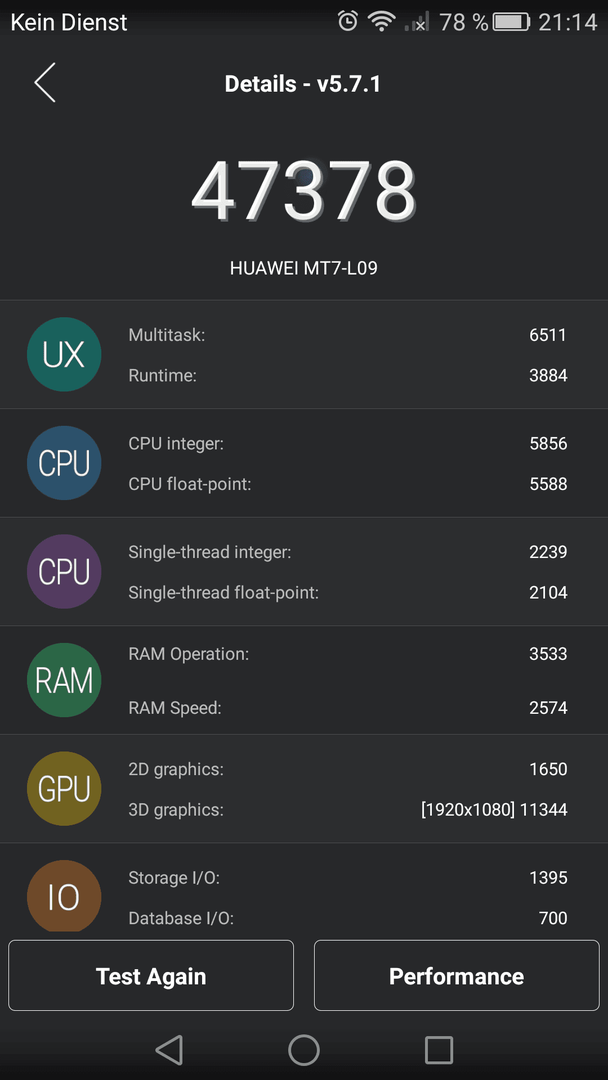Tap the alarm clock status icon
The width and height of the screenshot is (608, 1080).
(348, 21)
